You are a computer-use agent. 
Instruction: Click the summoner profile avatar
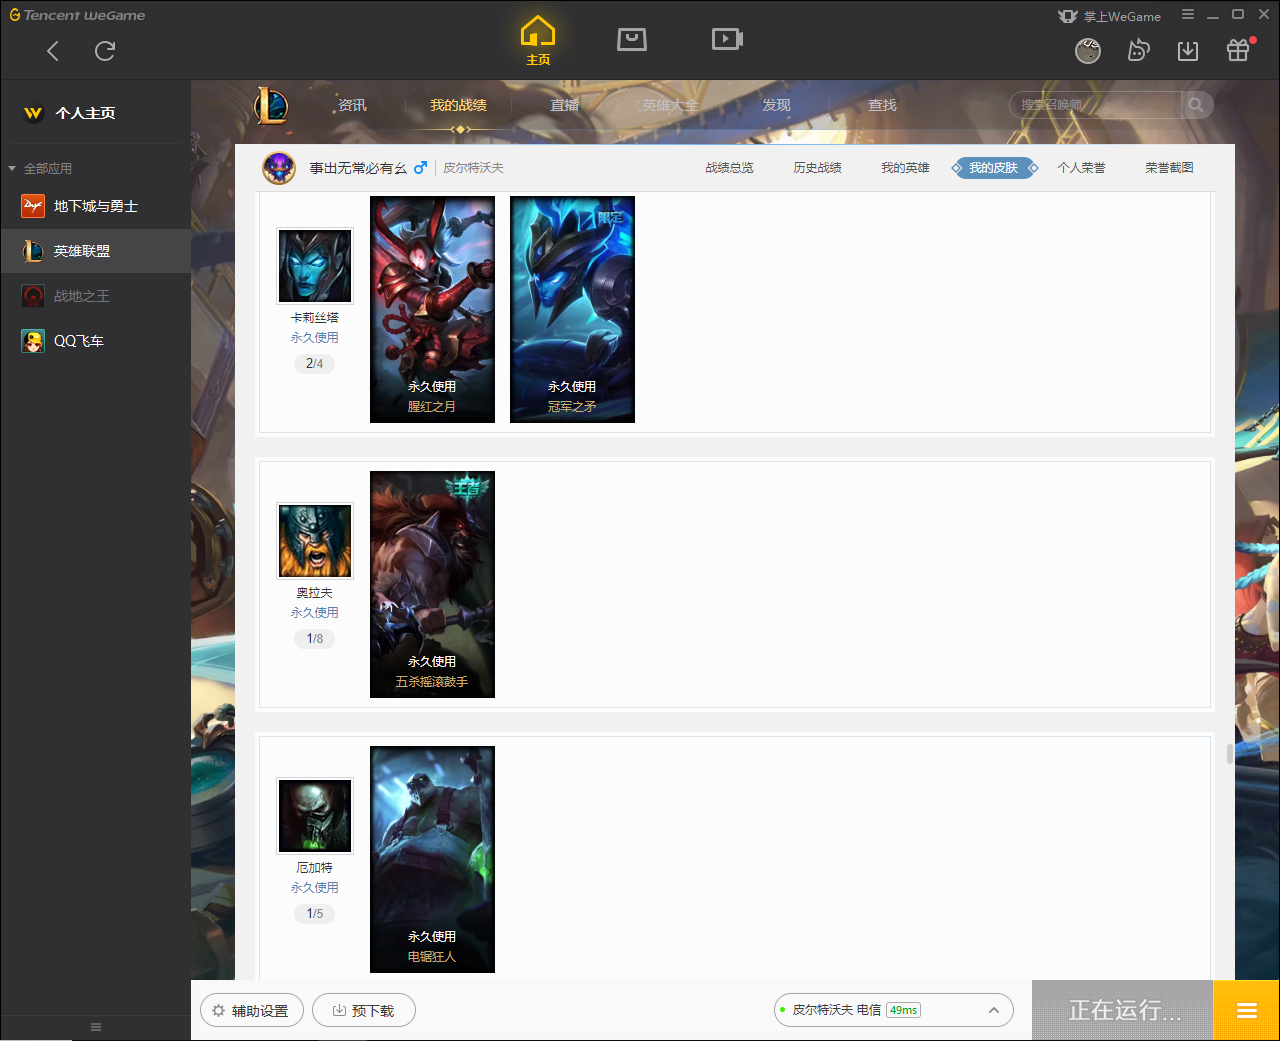point(279,168)
